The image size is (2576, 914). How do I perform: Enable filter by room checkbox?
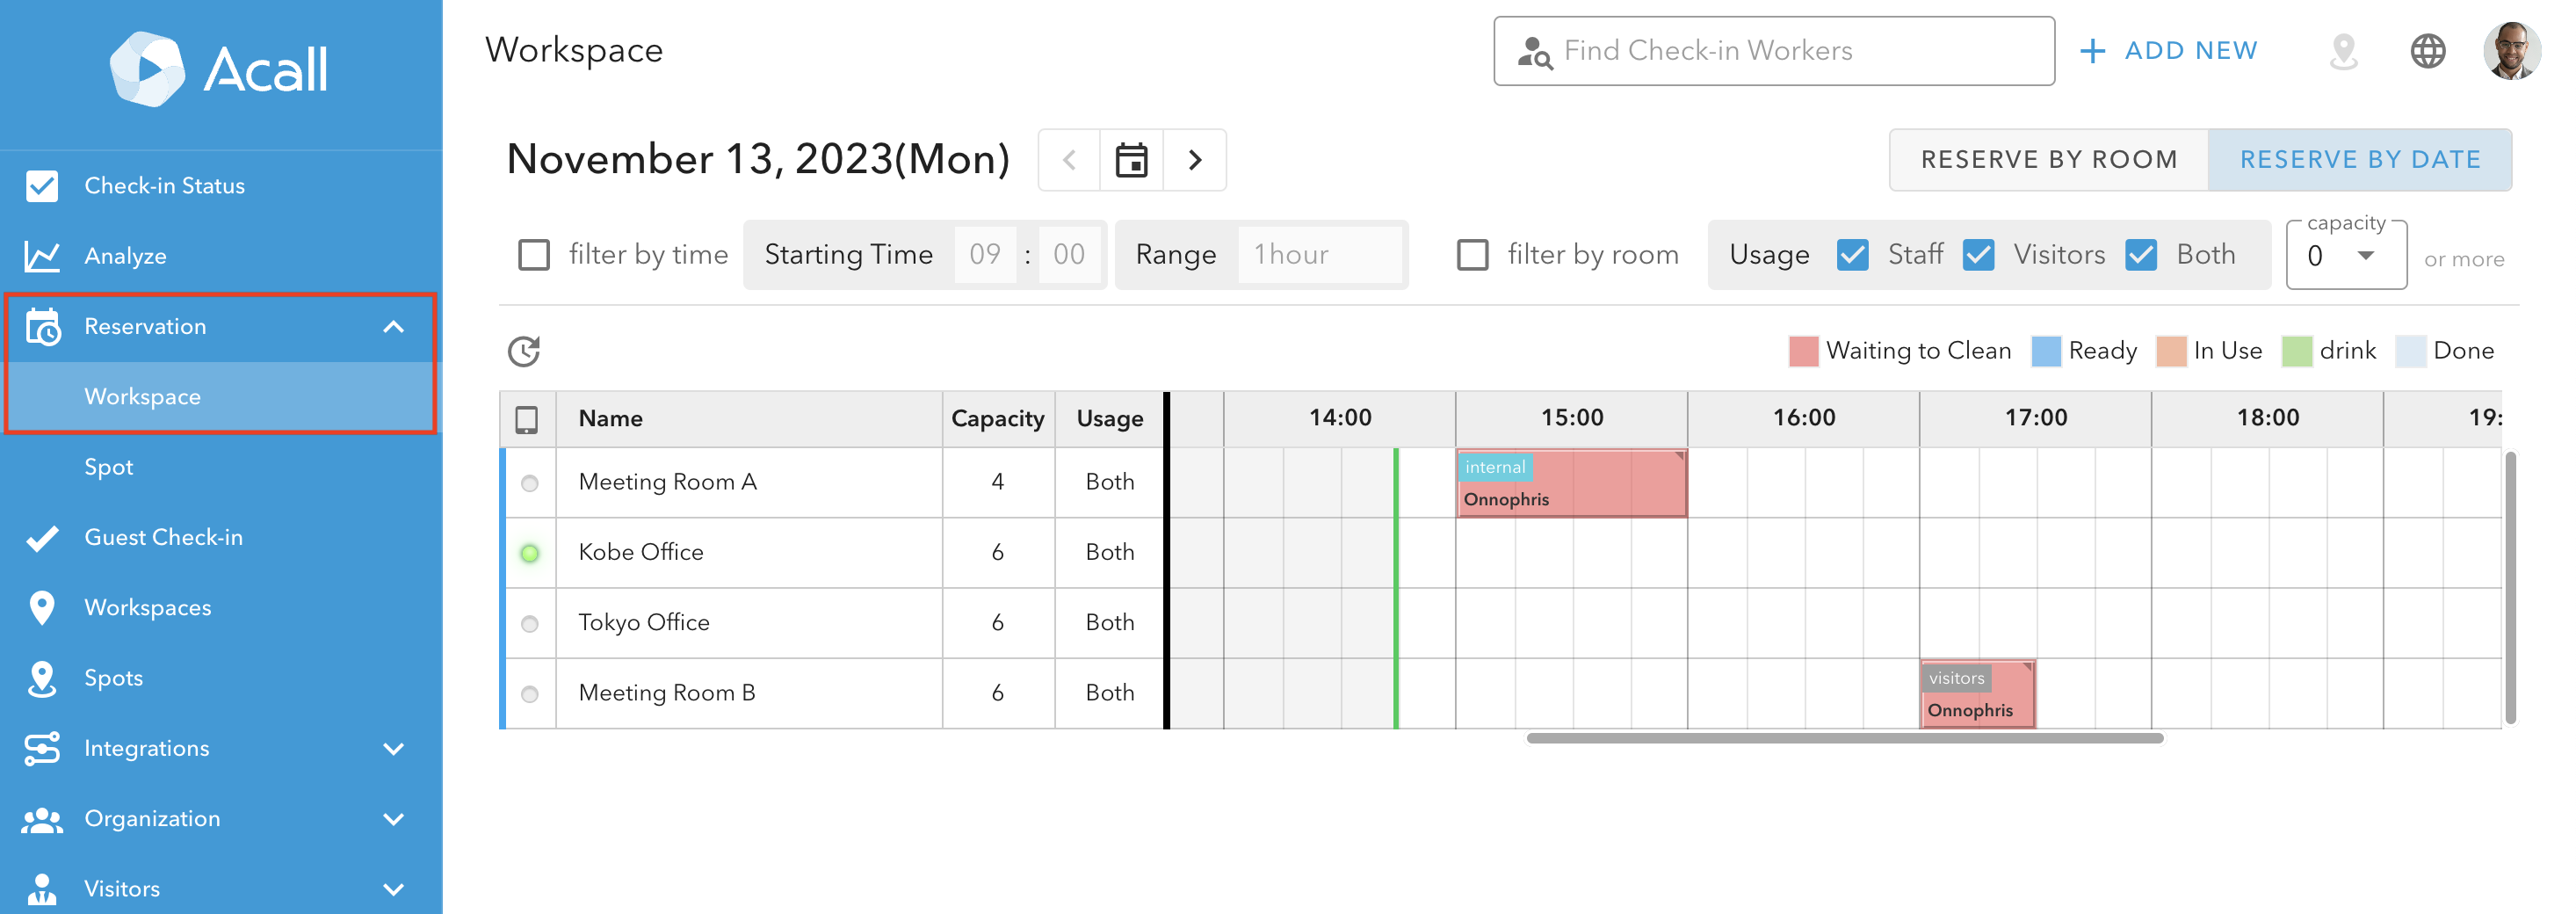[1472, 255]
